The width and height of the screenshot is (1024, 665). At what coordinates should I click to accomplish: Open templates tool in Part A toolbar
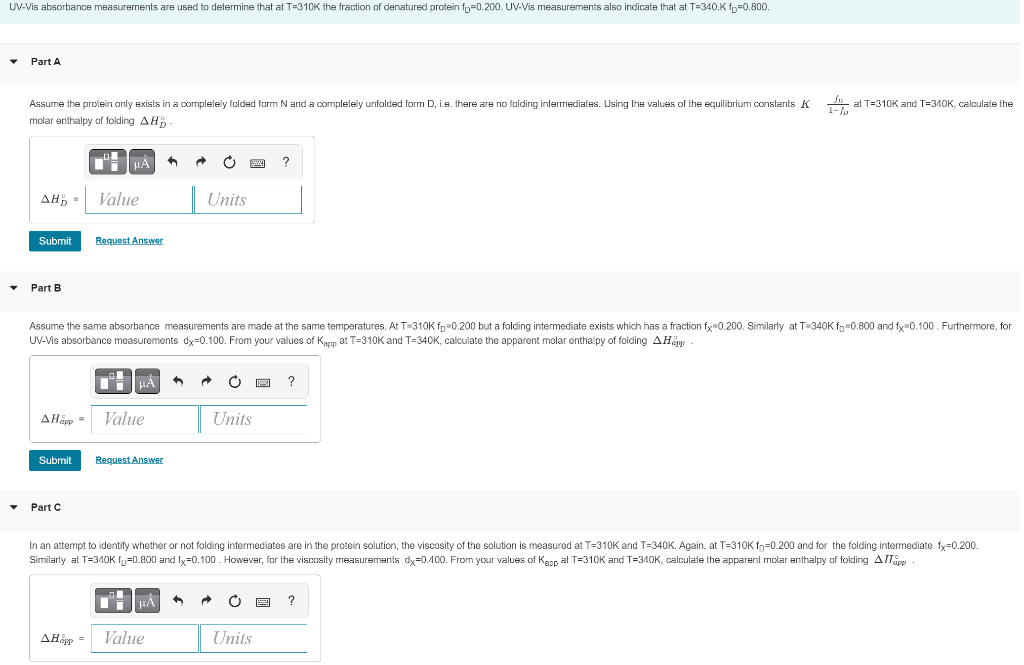click(108, 162)
